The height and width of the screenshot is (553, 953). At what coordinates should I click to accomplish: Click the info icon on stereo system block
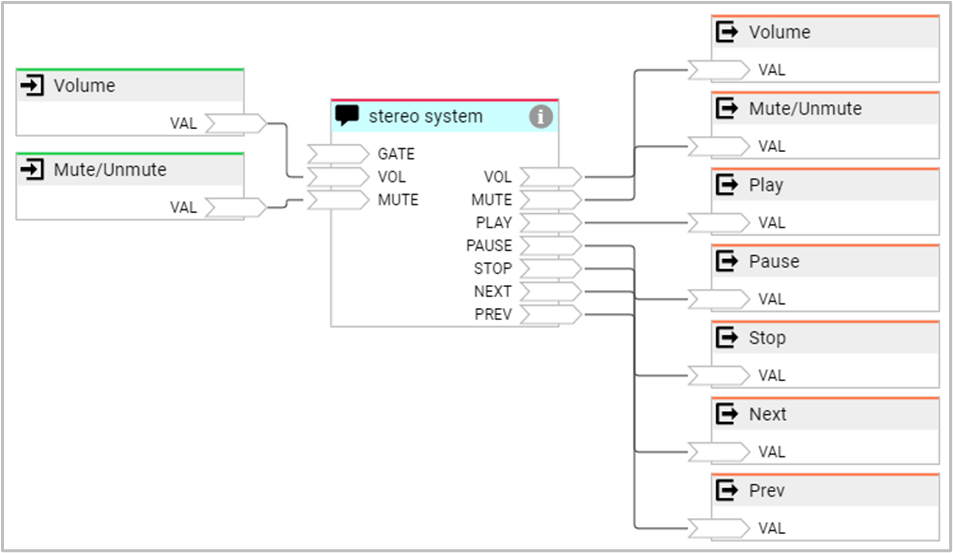tap(541, 116)
